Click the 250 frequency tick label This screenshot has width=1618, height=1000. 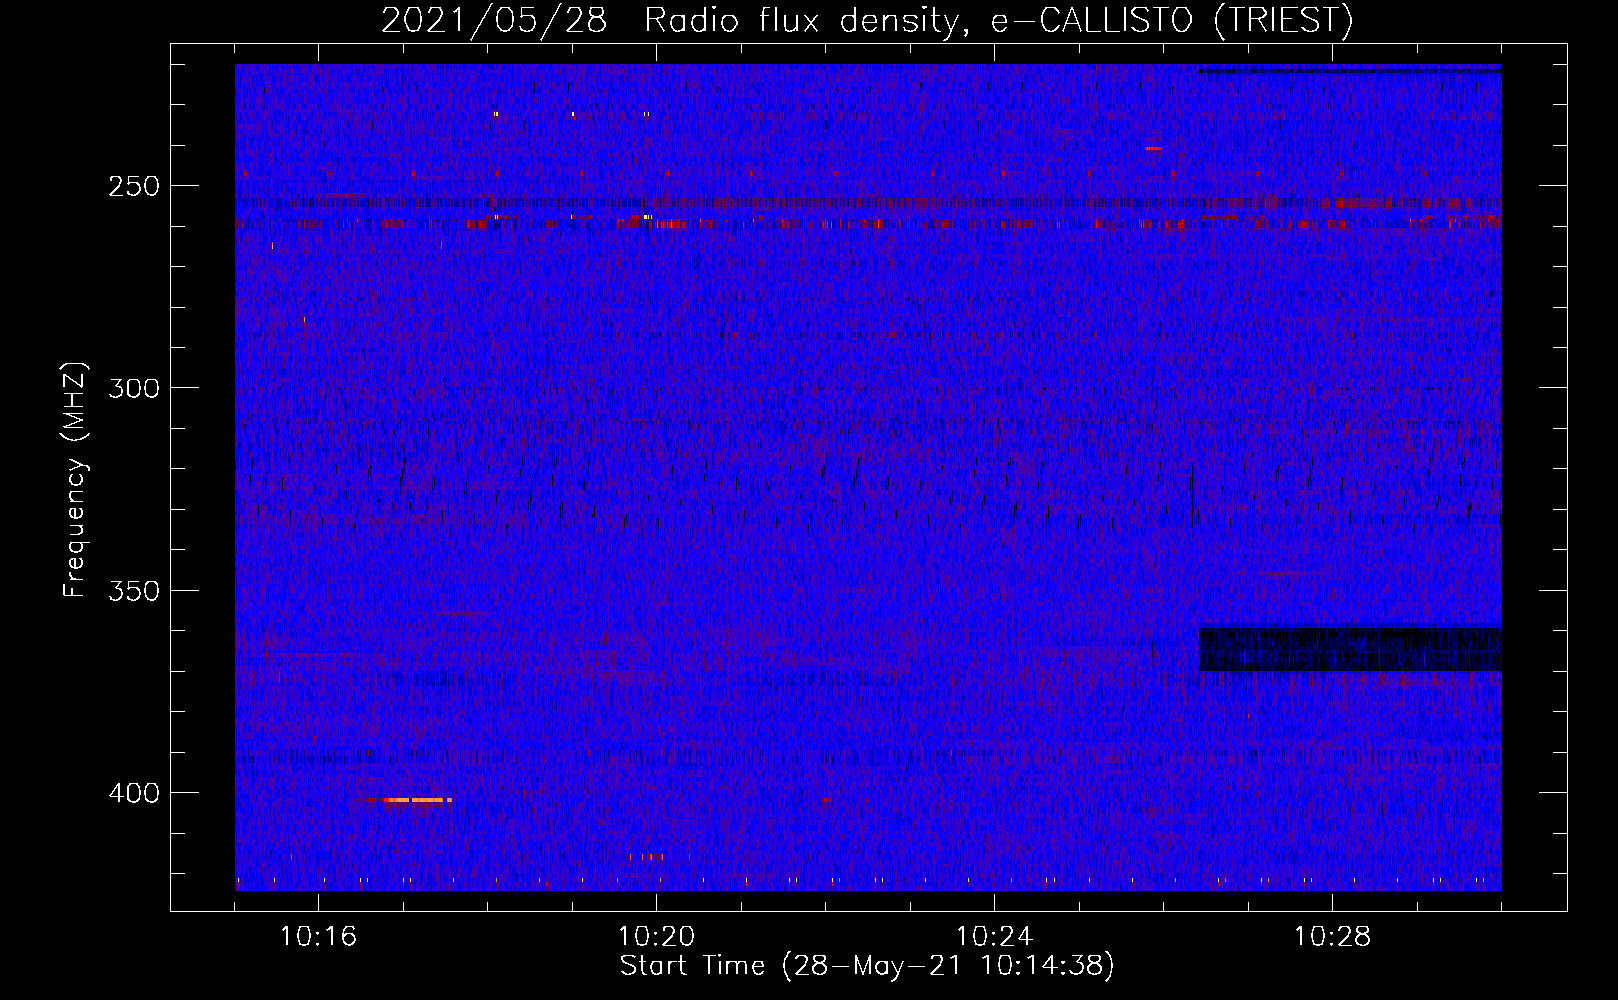pos(134,187)
